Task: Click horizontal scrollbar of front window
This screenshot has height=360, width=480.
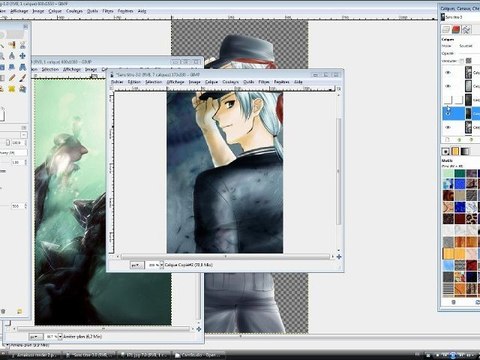Action: click(226, 257)
